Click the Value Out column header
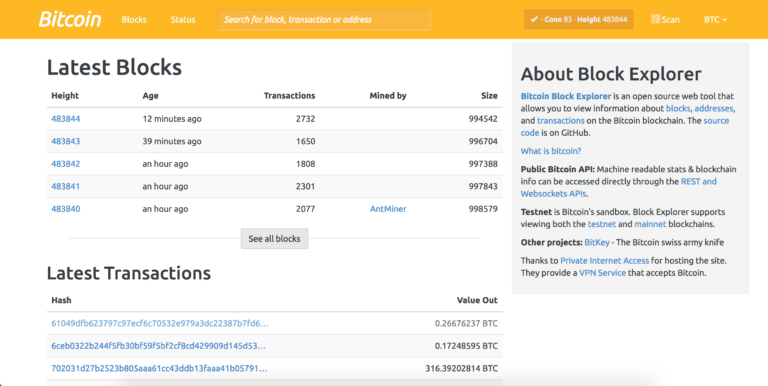 477,300
